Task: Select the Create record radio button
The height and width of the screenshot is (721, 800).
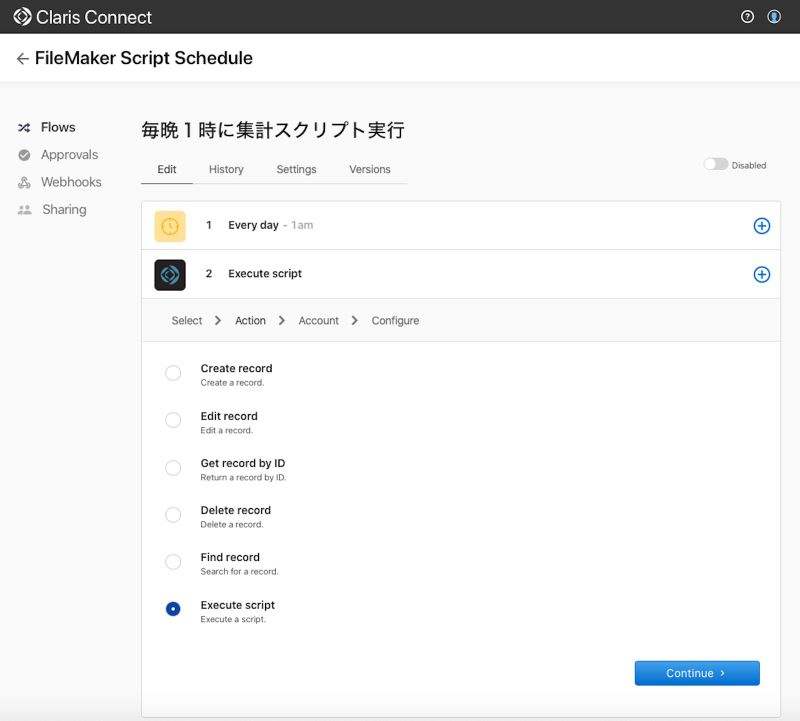Action: pyautogui.click(x=173, y=373)
